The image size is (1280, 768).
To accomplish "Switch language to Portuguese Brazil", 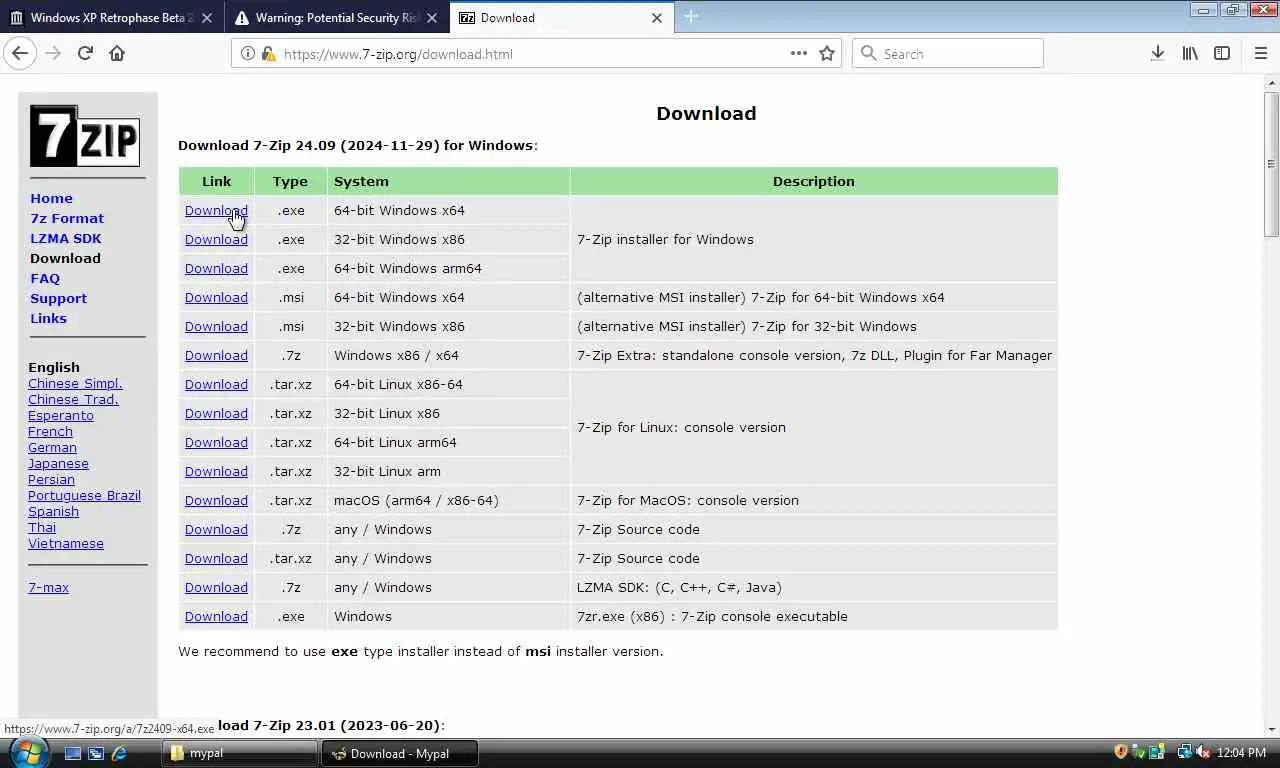I will tap(84, 495).
